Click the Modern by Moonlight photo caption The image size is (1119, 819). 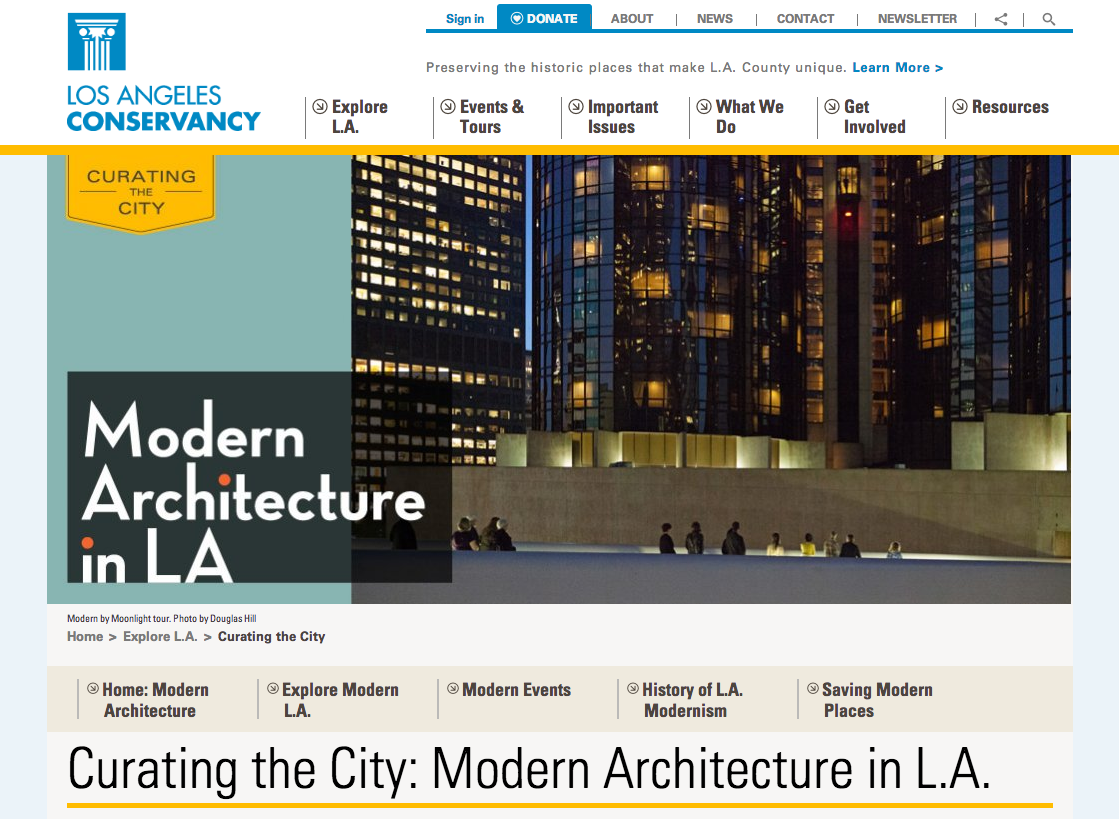(x=161, y=619)
